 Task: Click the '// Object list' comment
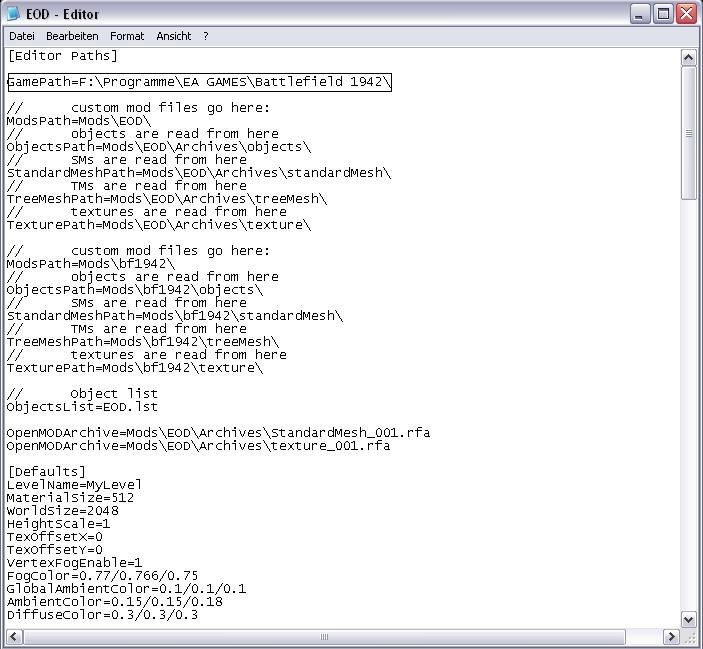82,394
